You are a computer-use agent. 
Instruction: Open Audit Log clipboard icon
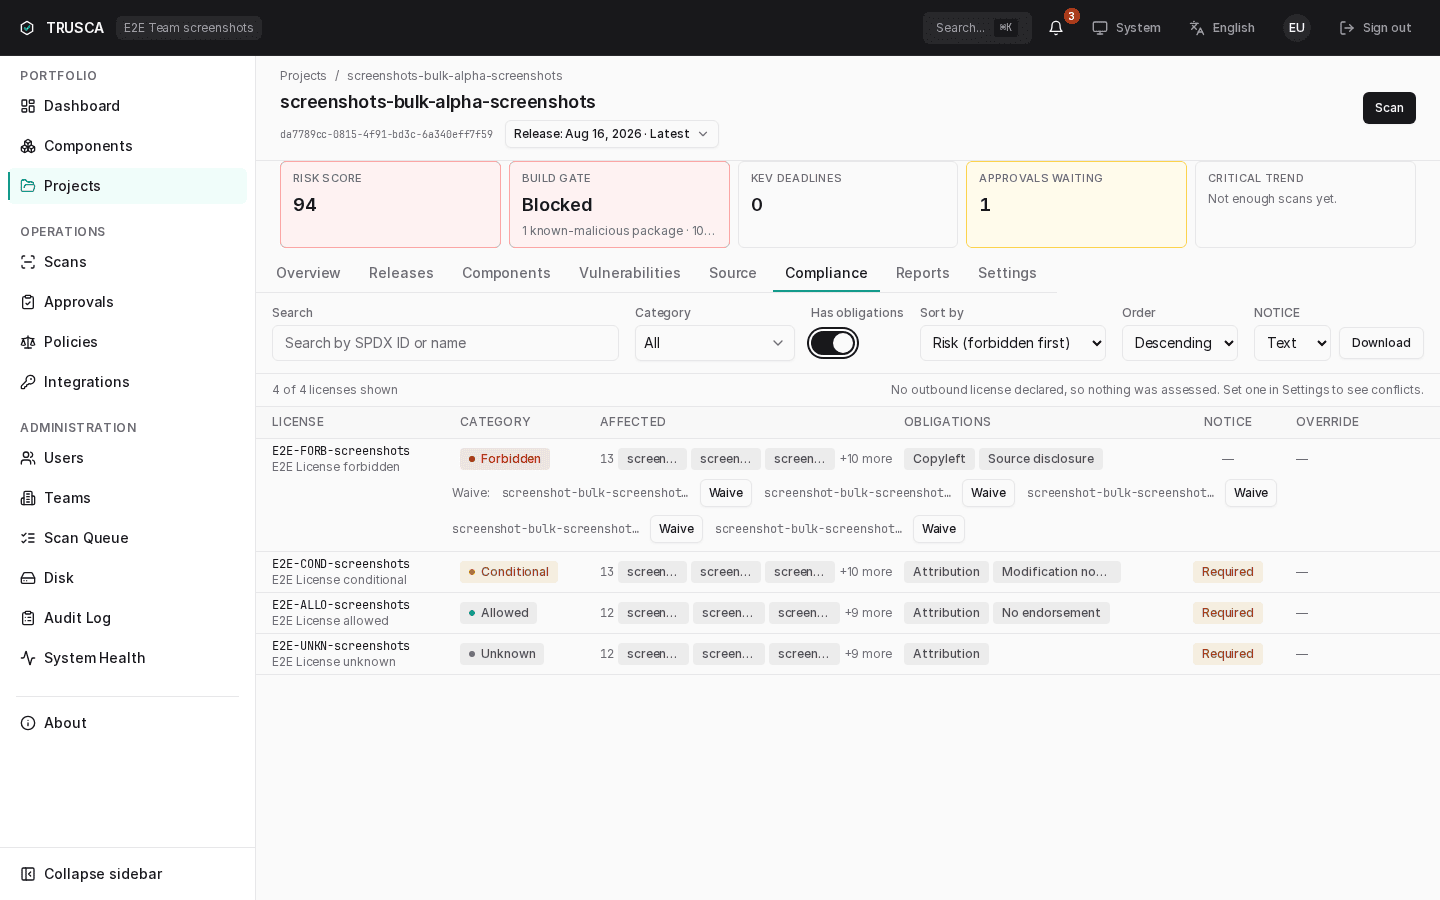pyautogui.click(x=28, y=618)
